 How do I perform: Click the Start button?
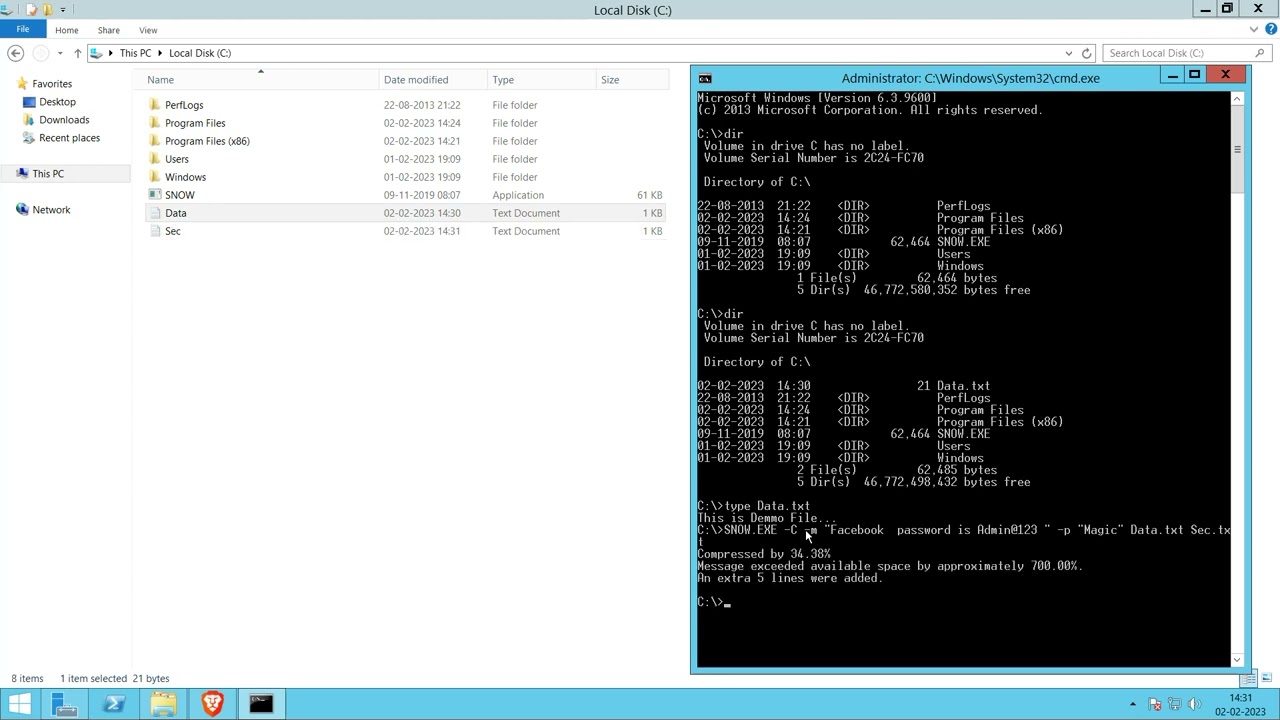pyautogui.click(x=19, y=704)
